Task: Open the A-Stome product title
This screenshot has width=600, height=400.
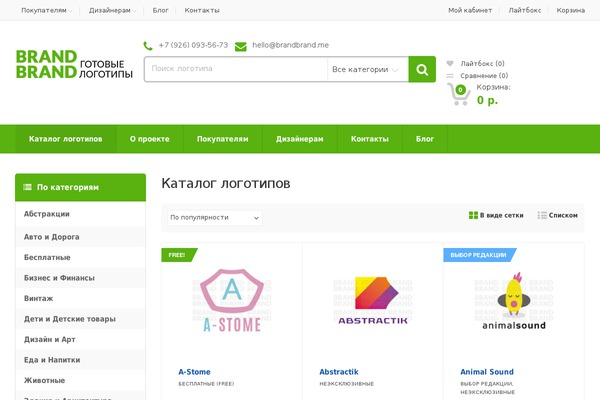Action: tap(194, 372)
